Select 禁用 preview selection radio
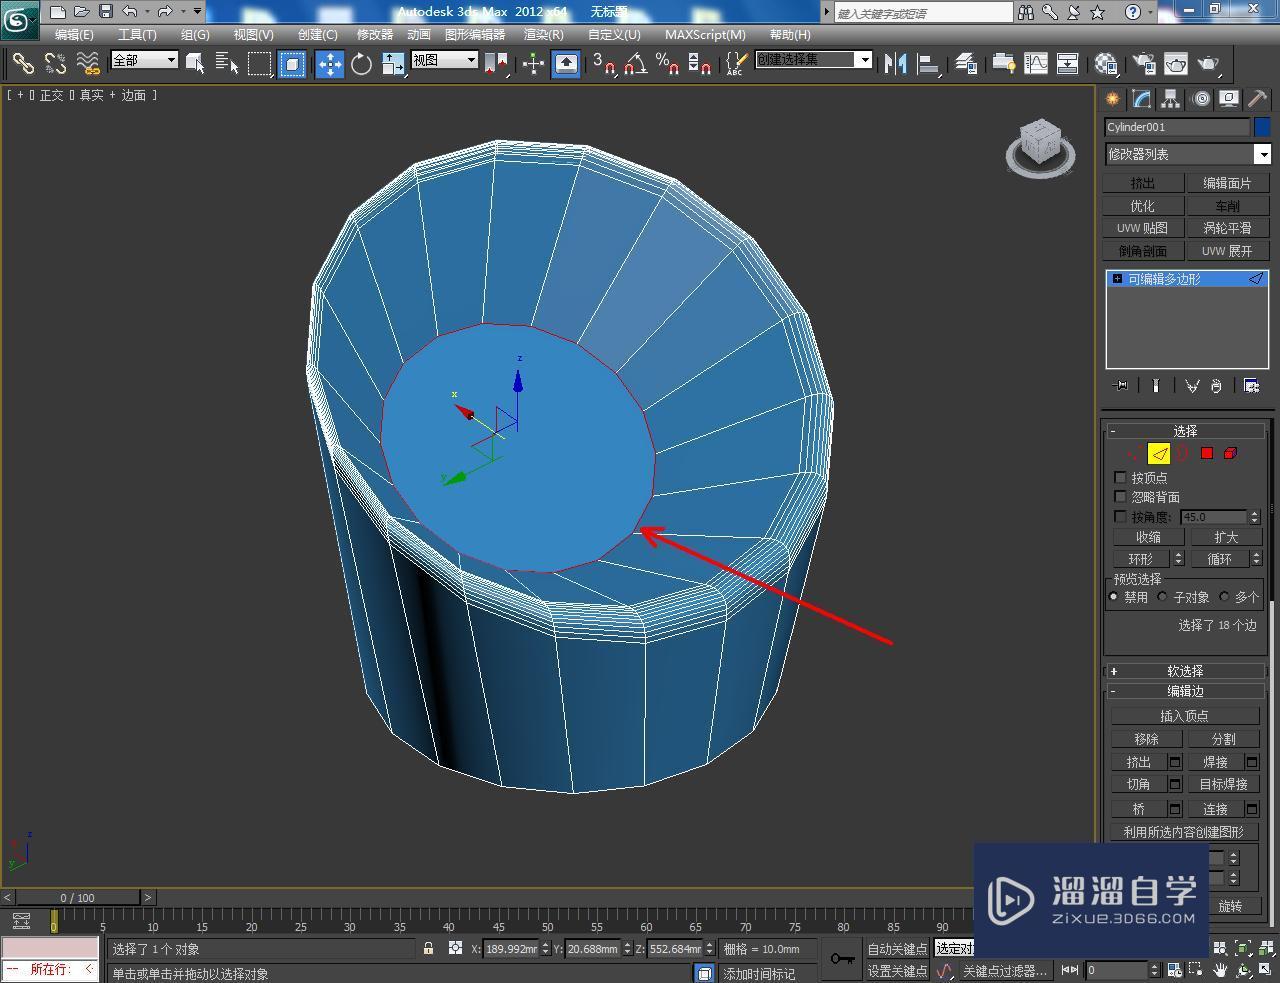Viewport: 1280px width, 983px height. (1114, 597)
